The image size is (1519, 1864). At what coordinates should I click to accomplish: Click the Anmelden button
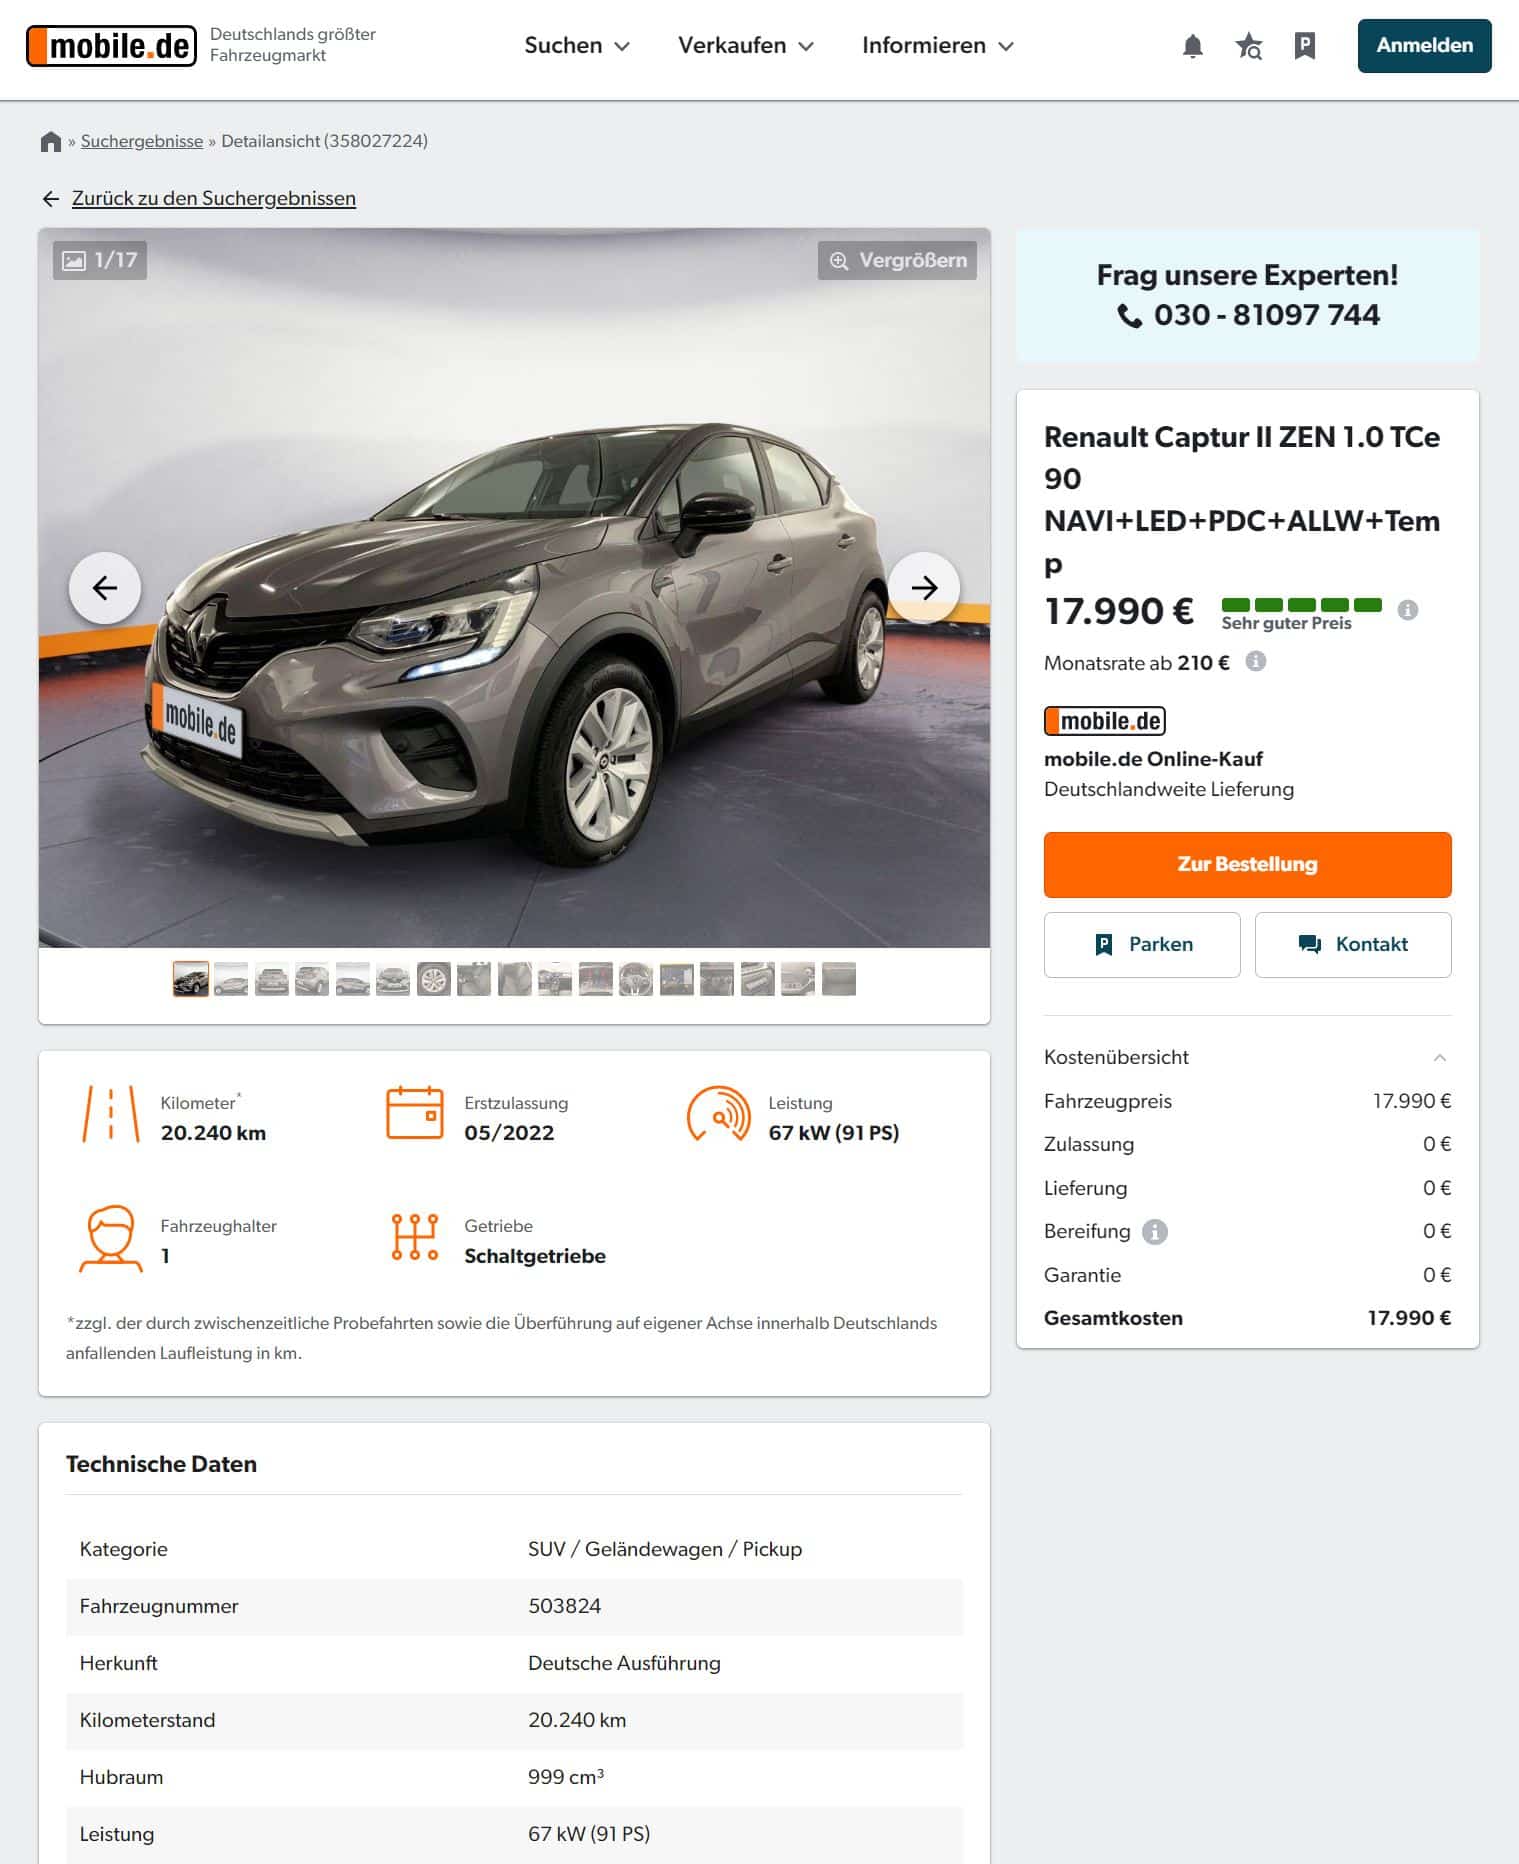(x=1424, y=46)
